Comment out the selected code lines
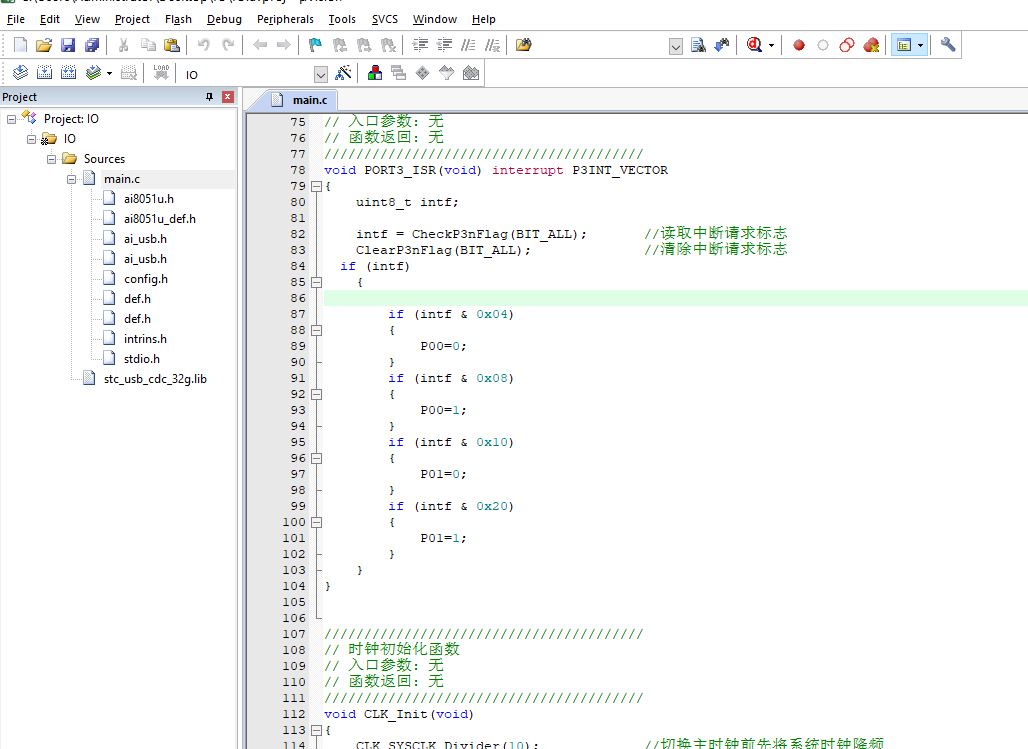Image resolution: width=1028 pixels, height=749 pixels. coord(468,45)
